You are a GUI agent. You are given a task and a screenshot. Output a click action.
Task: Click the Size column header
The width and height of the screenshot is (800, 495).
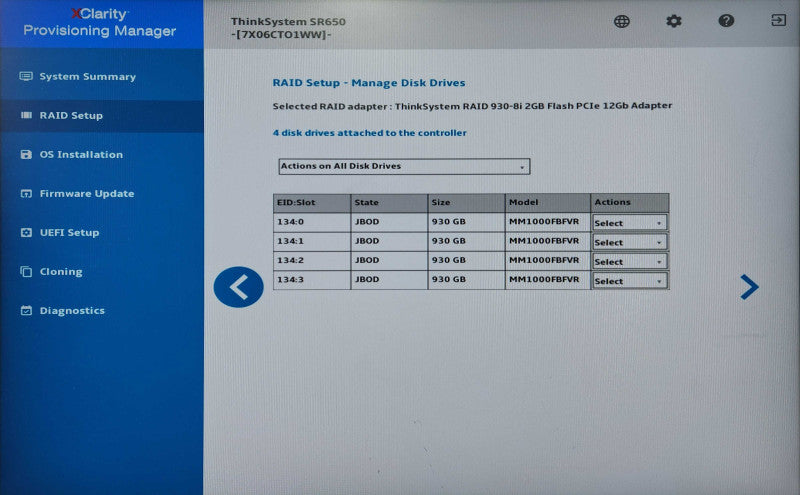tap(466, 203)
